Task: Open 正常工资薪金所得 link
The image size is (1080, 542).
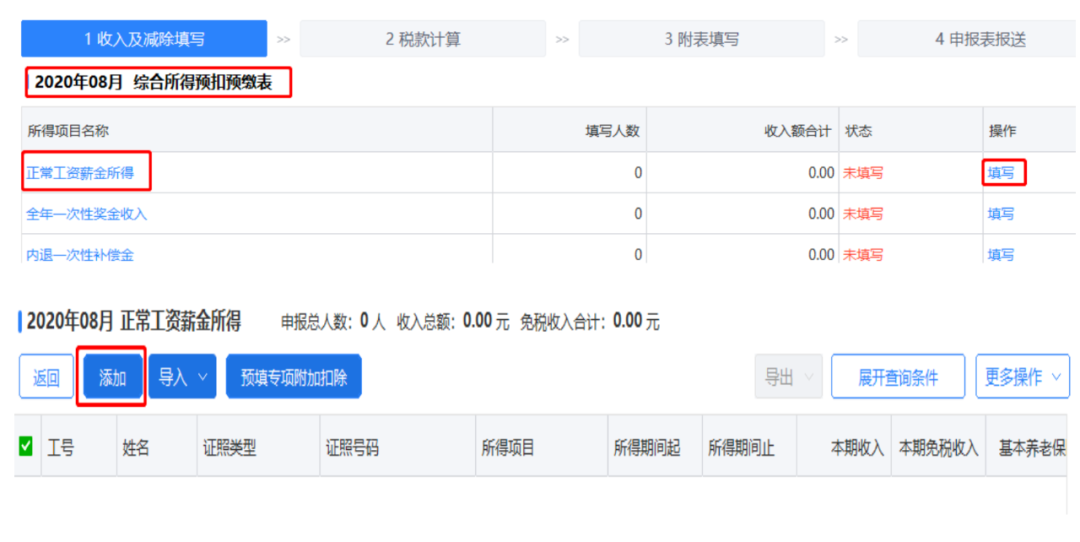Action: tap(80, 173)
